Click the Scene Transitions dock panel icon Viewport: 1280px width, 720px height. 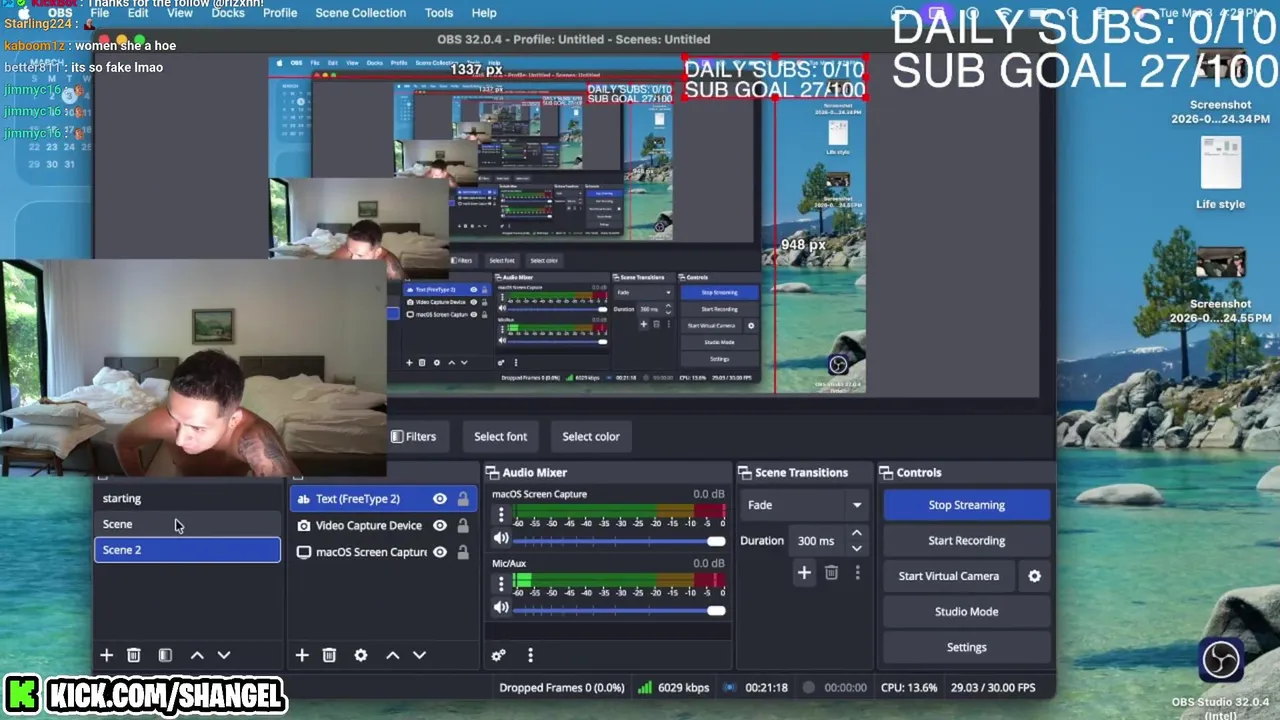745,472
